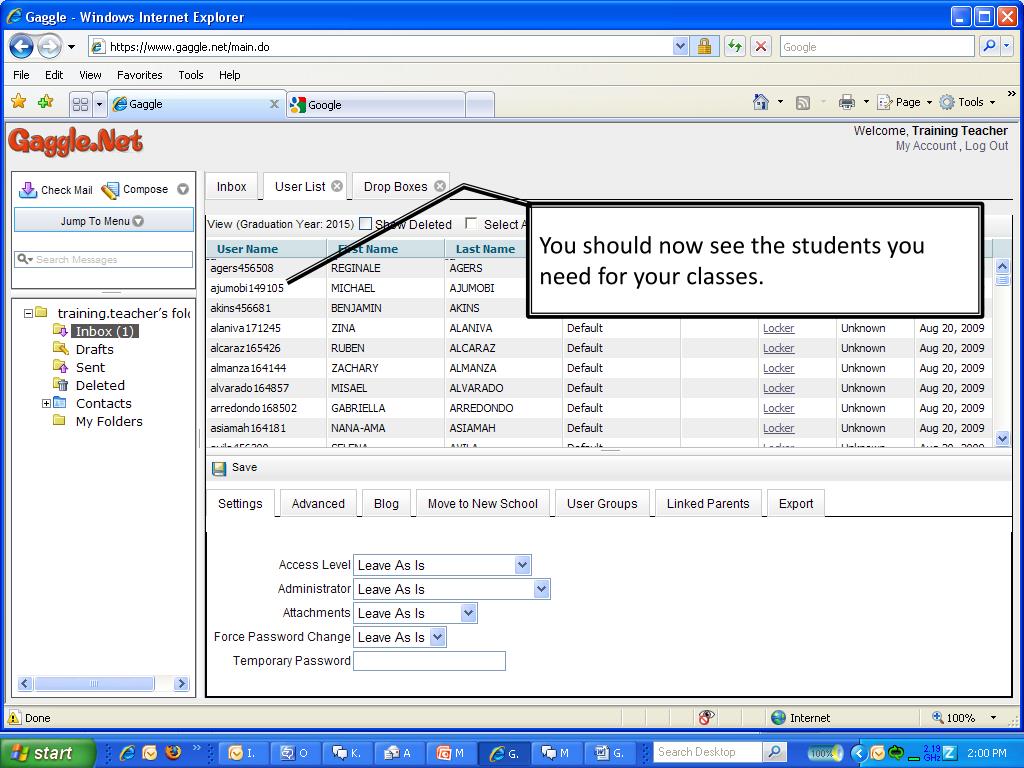The image size is (1024, 768).
Task: Open the Force Password Change dropdown
Action: coord(438,637)
